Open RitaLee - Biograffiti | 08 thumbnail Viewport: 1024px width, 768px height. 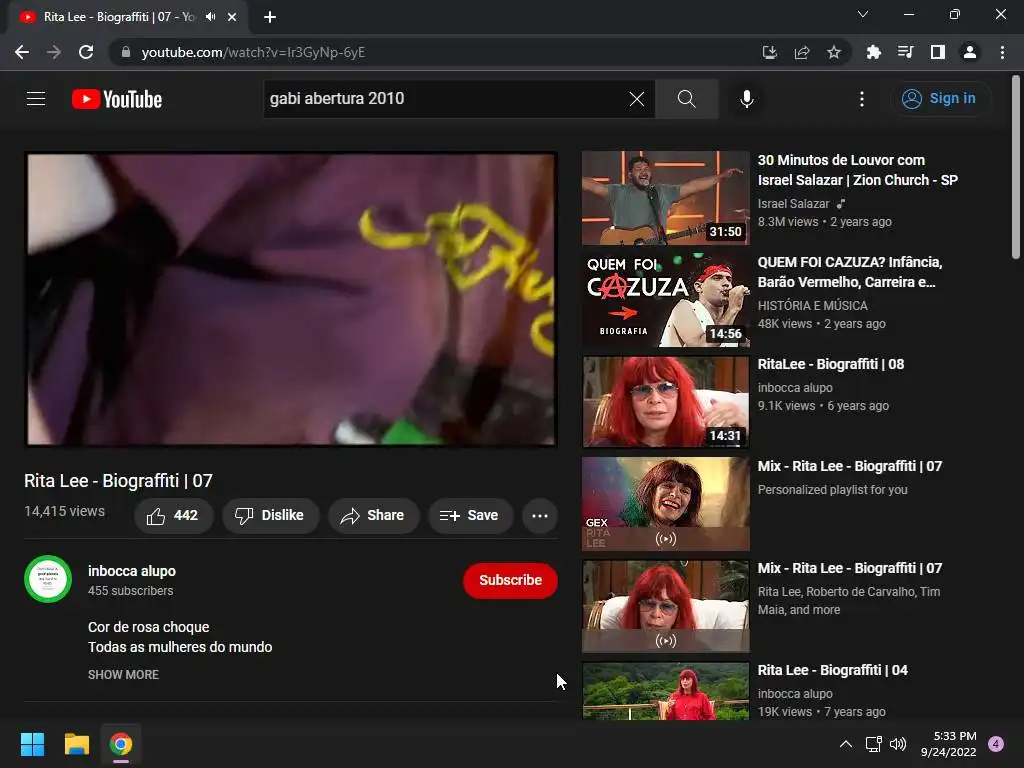click(665, 402)
